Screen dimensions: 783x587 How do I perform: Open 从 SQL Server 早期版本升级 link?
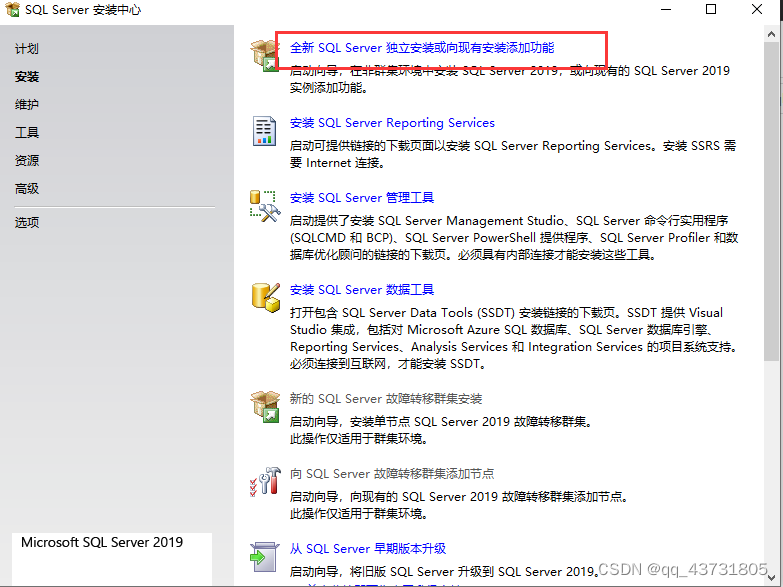tap(368, 549)
